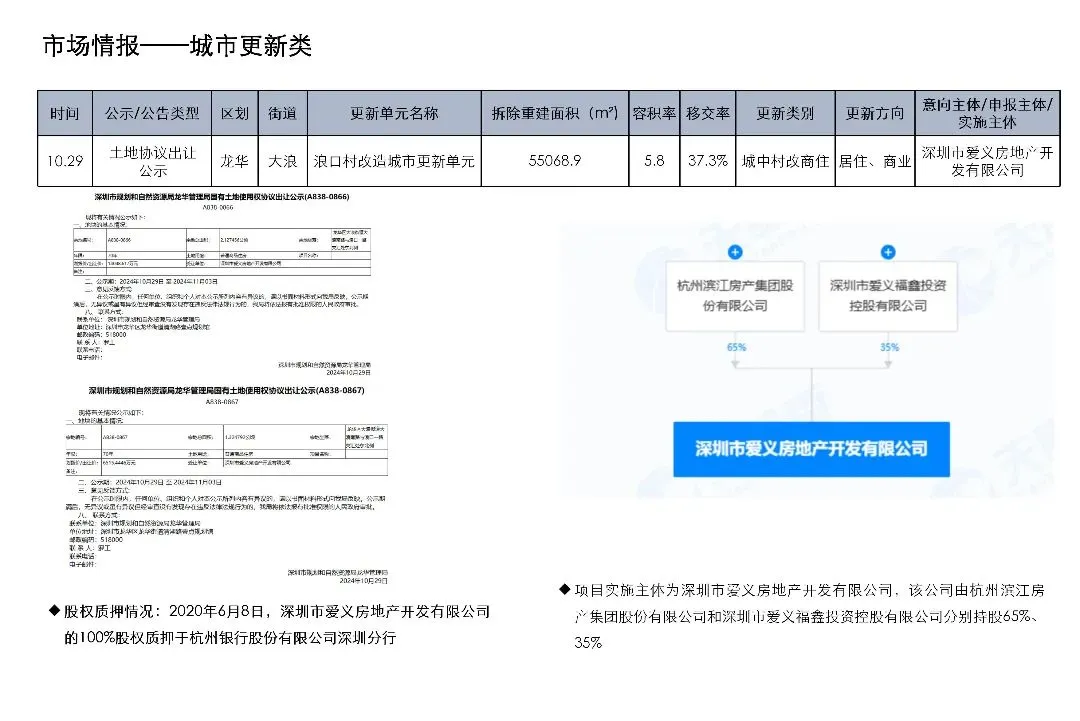
Task: Click the 65% shareholding label
Action: click(x=736, y=347)
